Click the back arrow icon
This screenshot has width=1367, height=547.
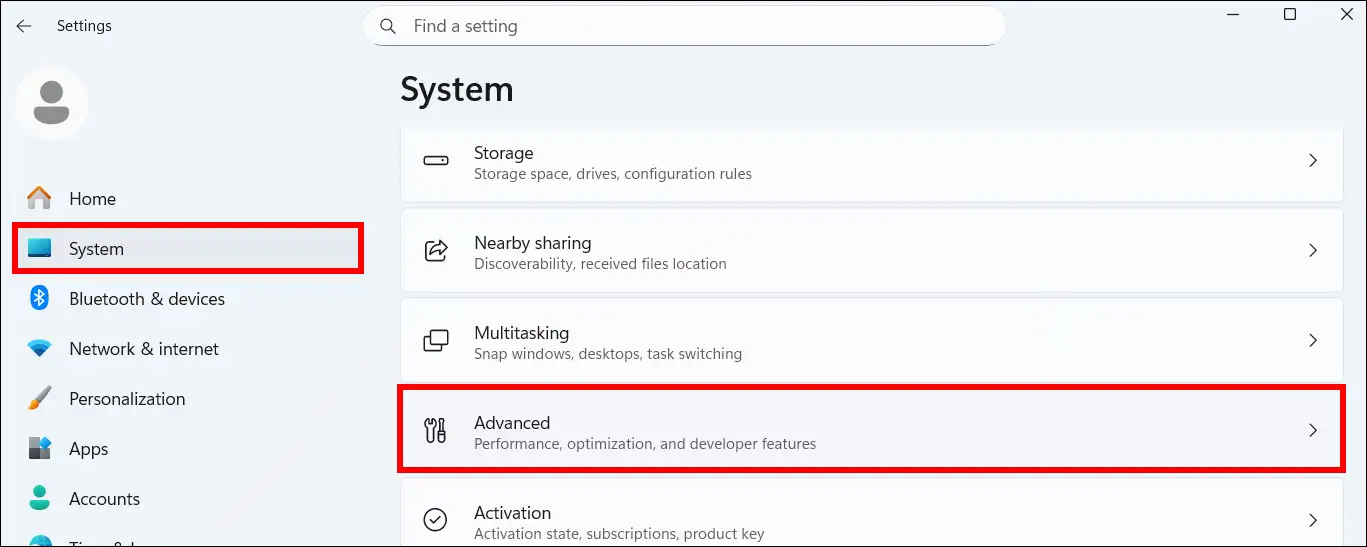tap(24, 26)
